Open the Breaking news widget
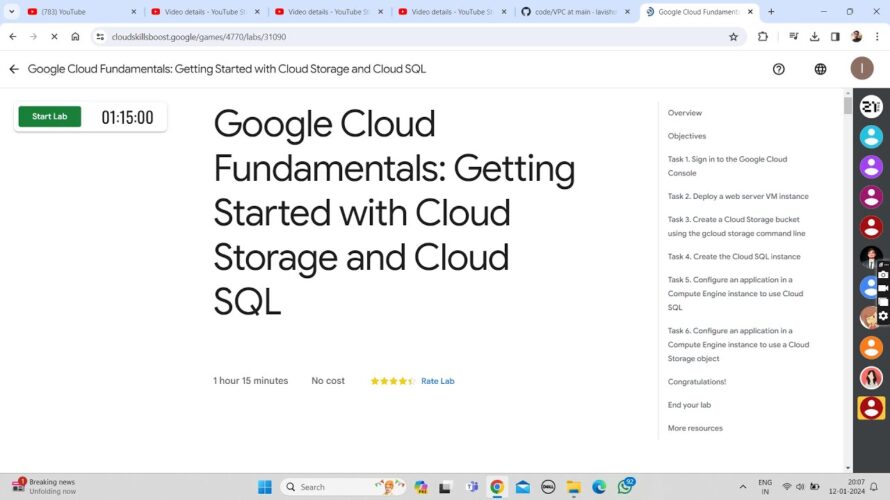The width and height of the screenshot is (890, 500). (x=44, y=486)
